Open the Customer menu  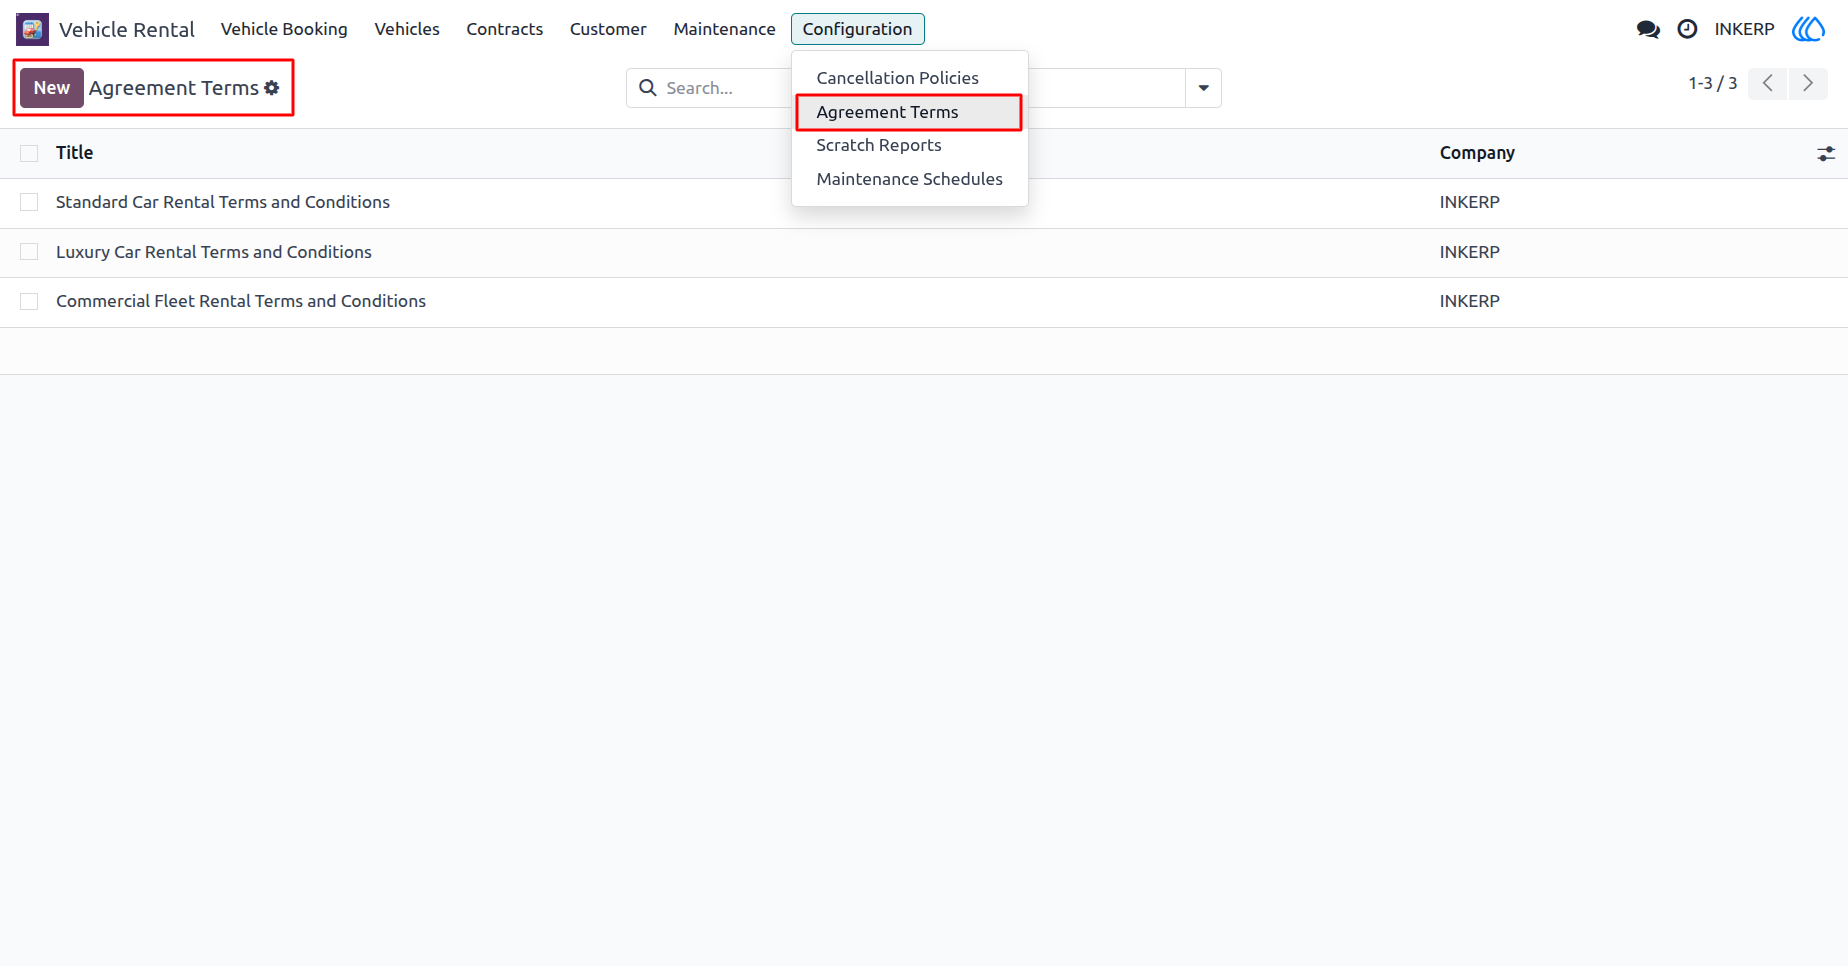(x=608, y=29)
